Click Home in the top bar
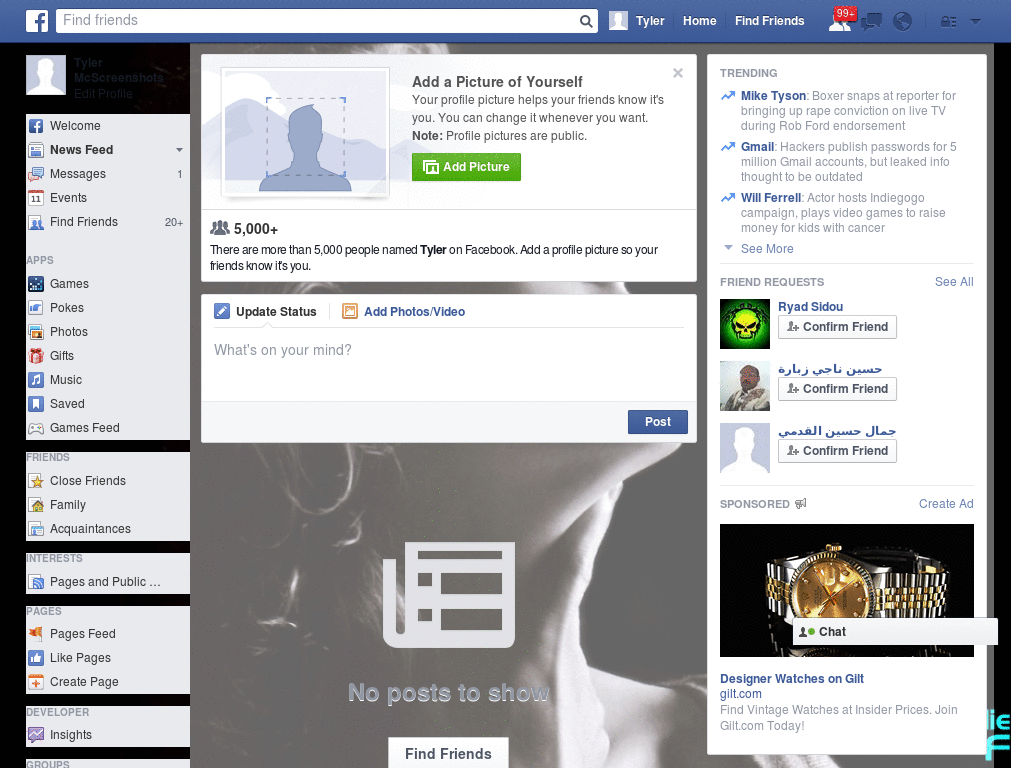The image size is (1024, 768). coord(699,21)
